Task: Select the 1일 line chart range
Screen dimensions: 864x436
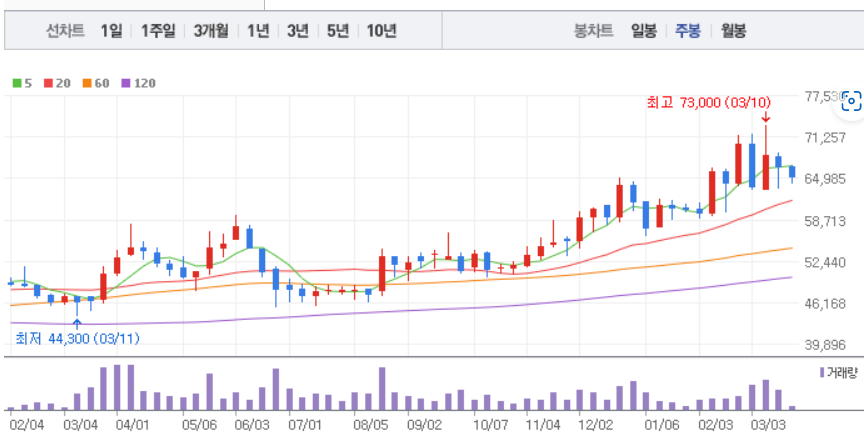Action: pyautogui.click(x=111, y=31)
